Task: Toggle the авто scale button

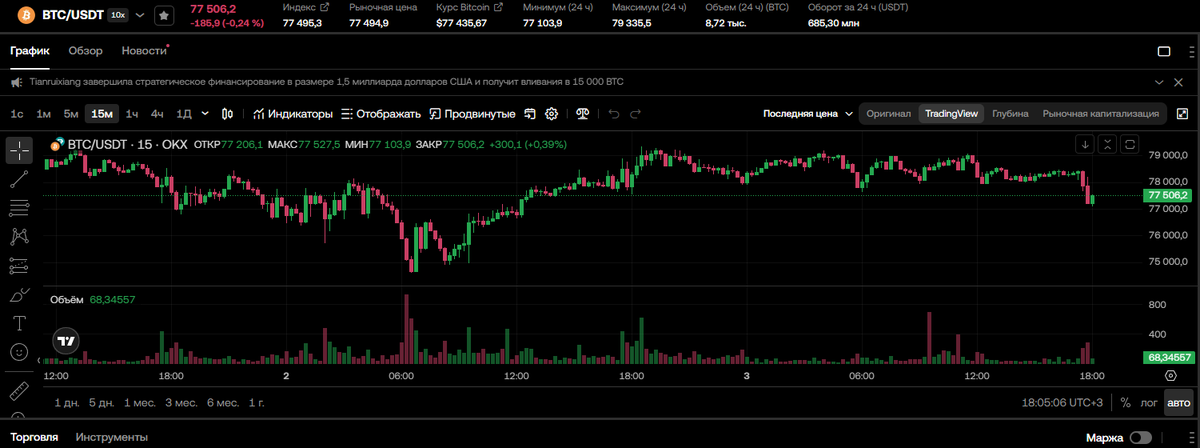Action: click(x=1179, y=403)
